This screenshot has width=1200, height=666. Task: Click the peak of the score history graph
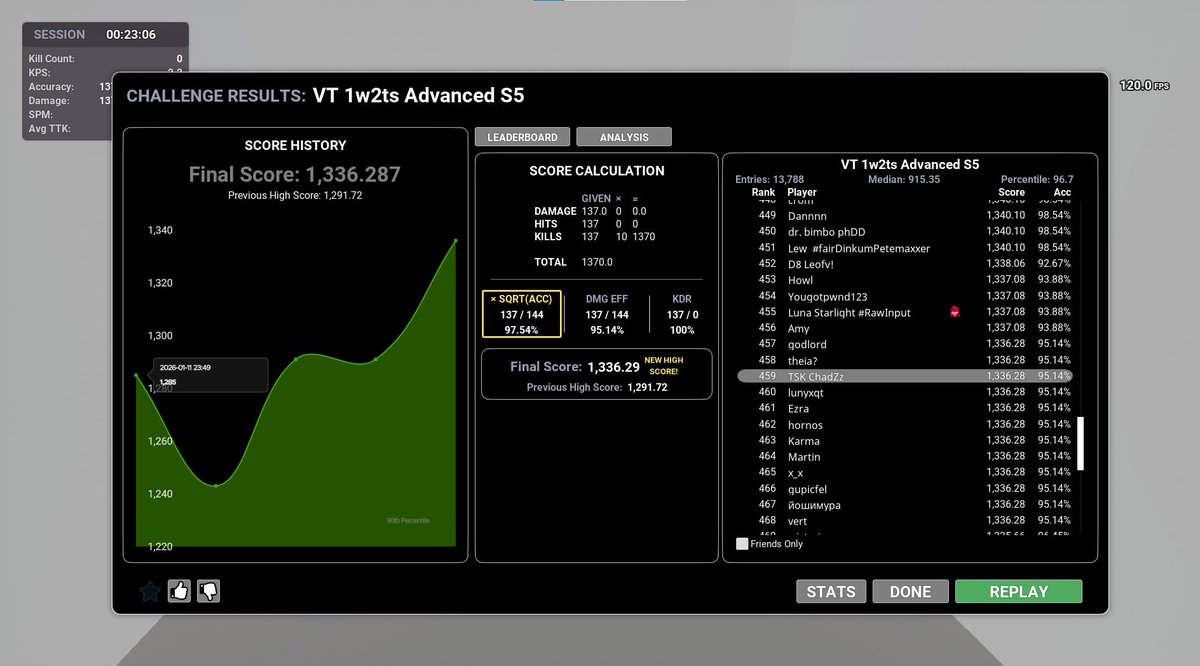[x=455, y=240]
